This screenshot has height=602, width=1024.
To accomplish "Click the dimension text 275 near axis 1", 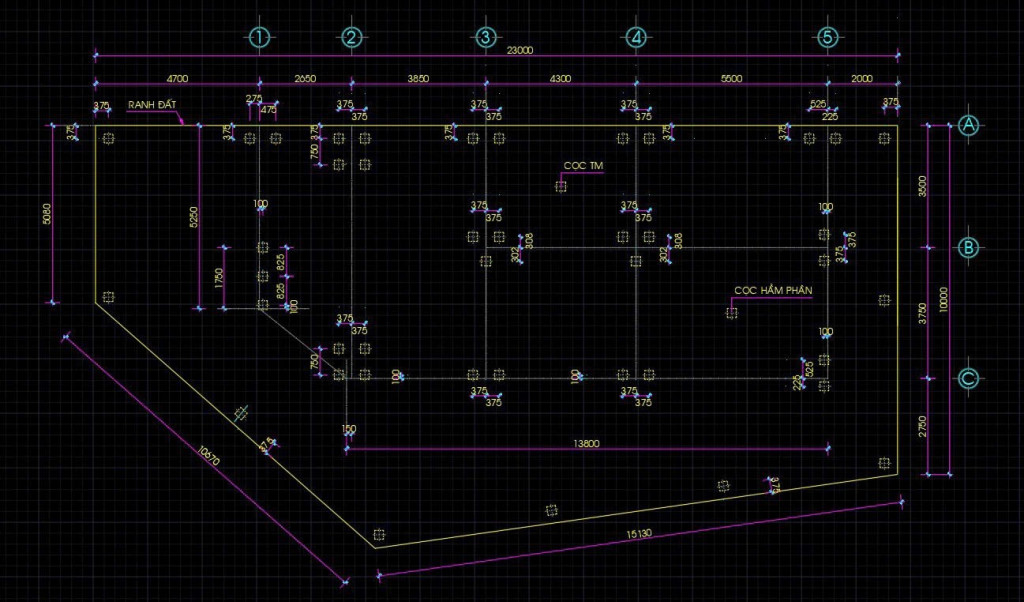I will click(253, 99).
